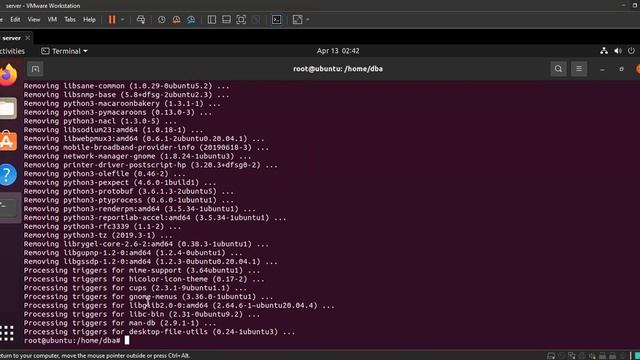Image resolution: width=640 pixels, height=360 pixels.
Task: Open the terminal hamburger menu
Action: (x=579, y=69)
